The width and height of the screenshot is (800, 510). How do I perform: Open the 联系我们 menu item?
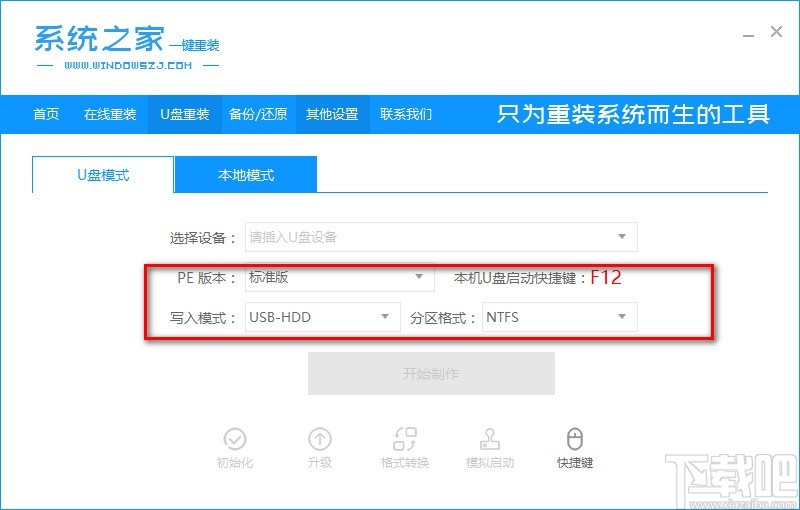pos(406,114)
